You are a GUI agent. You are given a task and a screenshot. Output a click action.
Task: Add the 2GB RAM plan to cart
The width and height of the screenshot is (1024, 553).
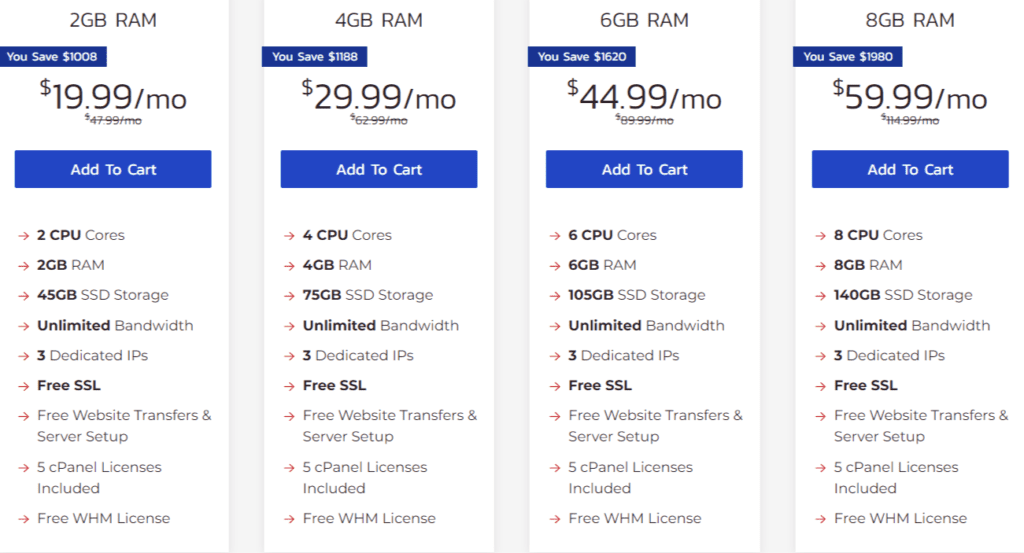[113, 169]
